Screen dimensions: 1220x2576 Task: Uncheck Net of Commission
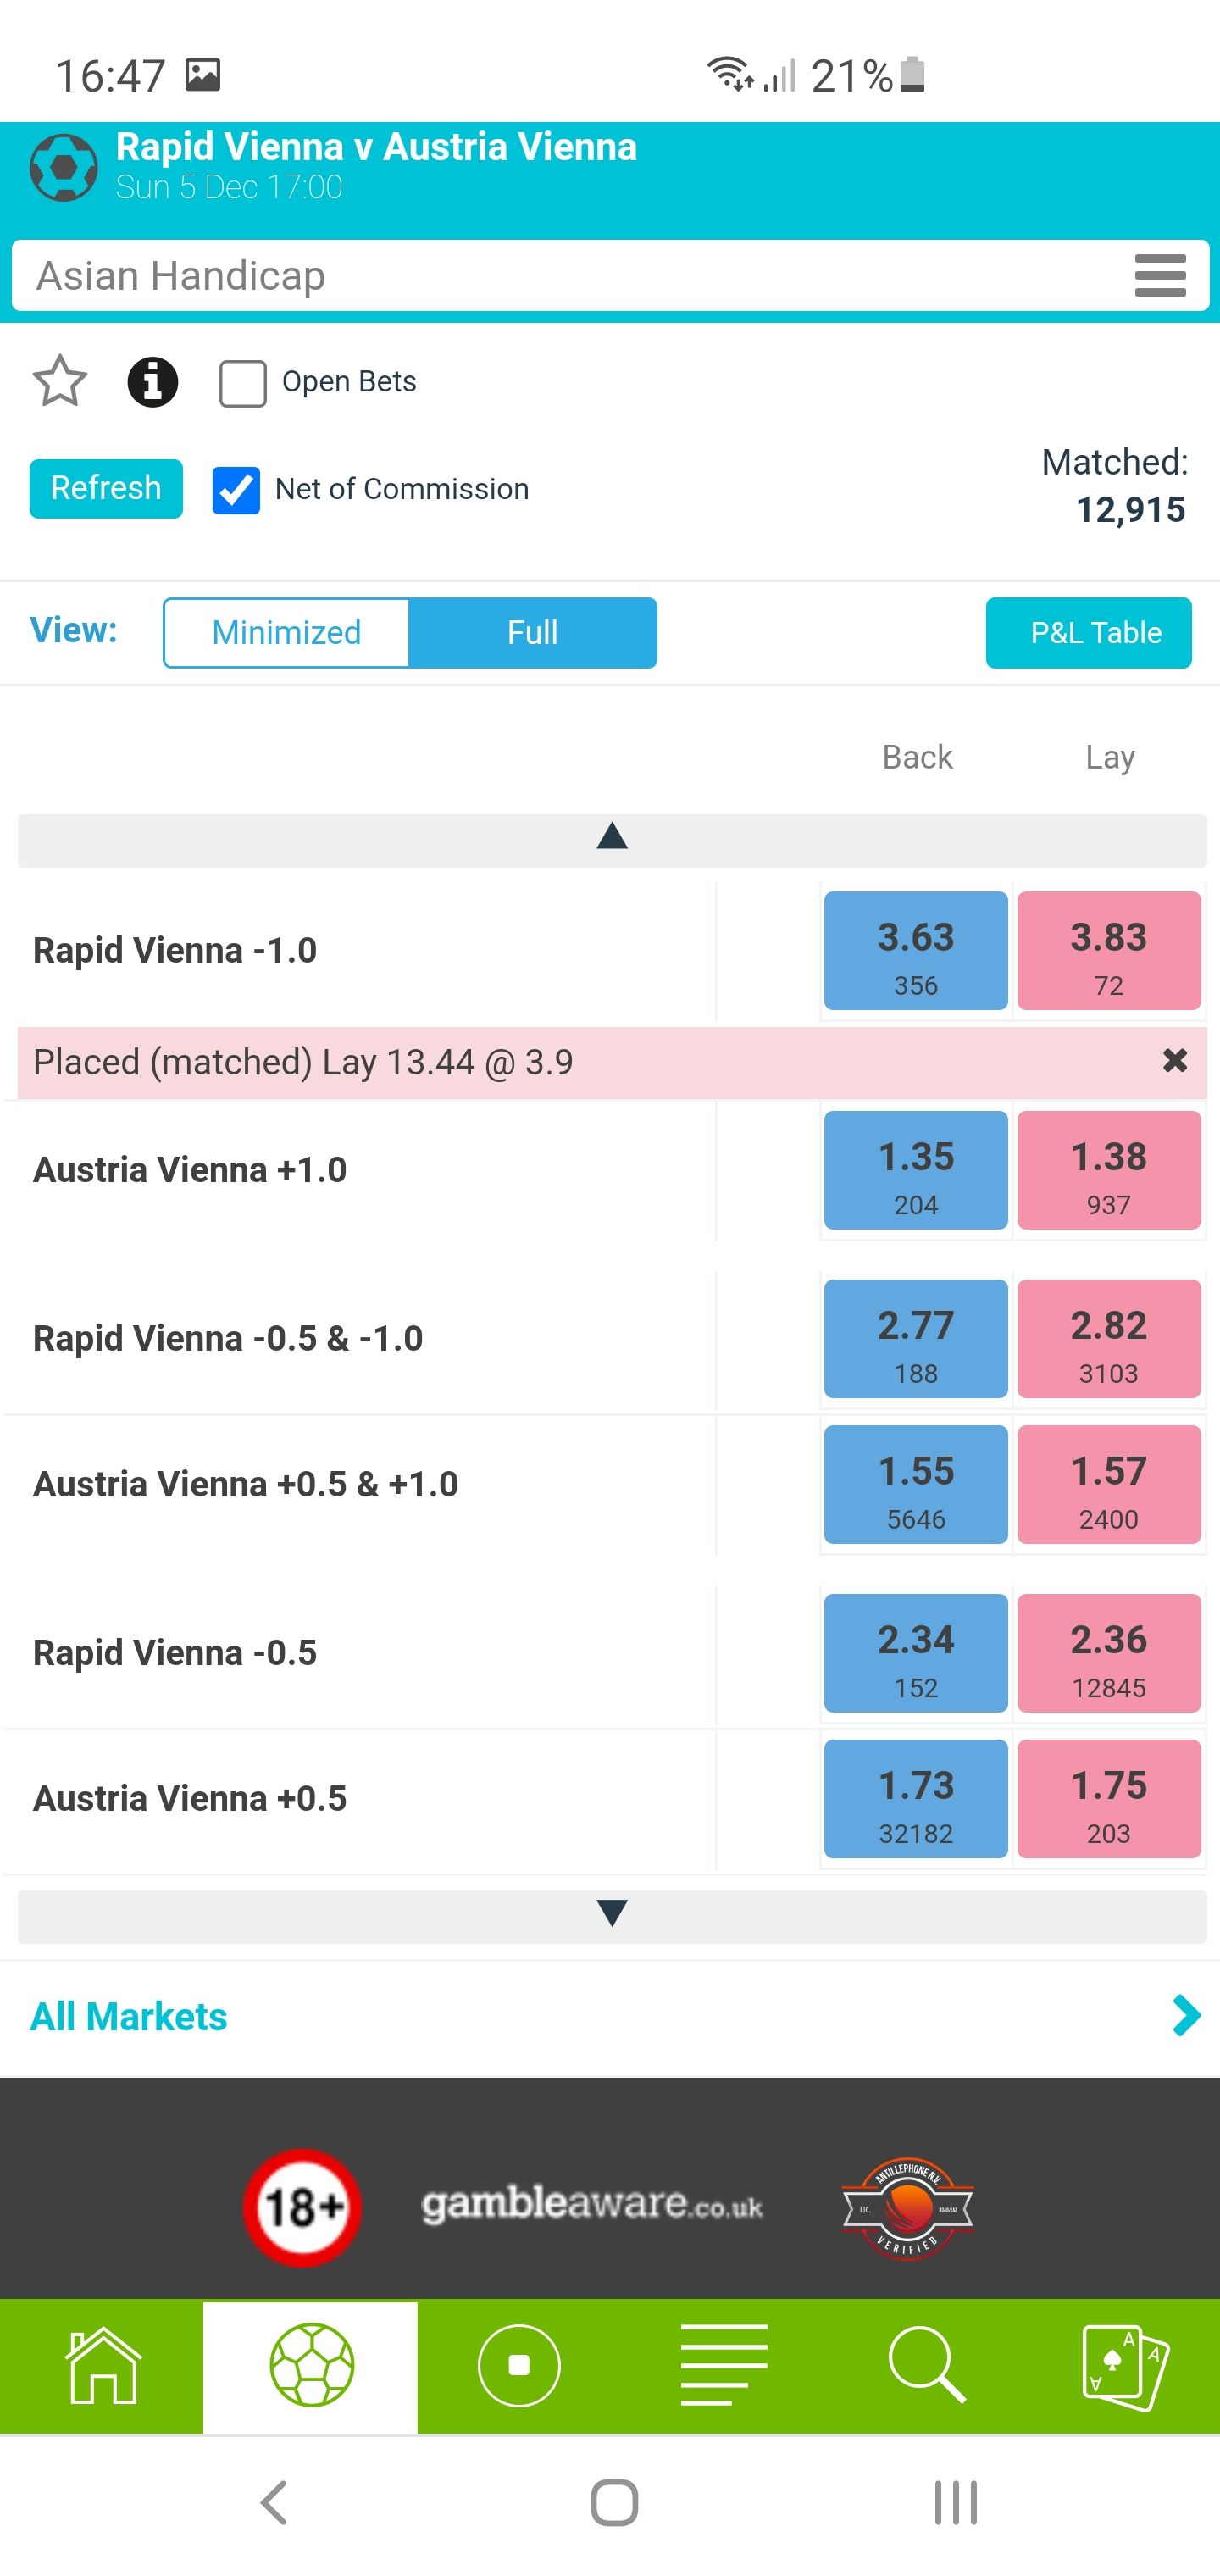pos(236,490)
